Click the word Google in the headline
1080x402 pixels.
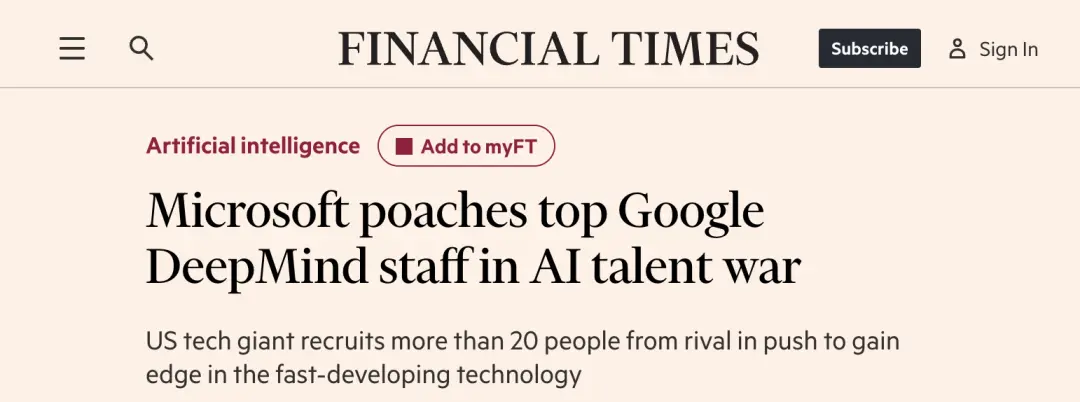690,211
